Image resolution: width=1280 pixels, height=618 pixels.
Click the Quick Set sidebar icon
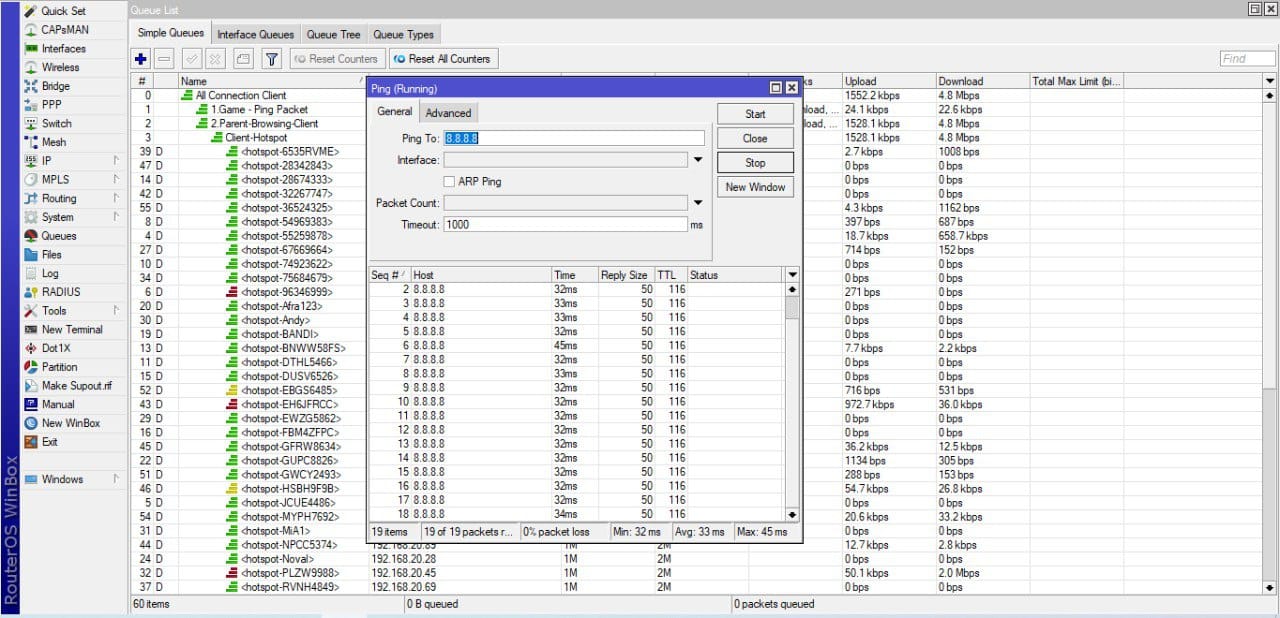(31, 11)
